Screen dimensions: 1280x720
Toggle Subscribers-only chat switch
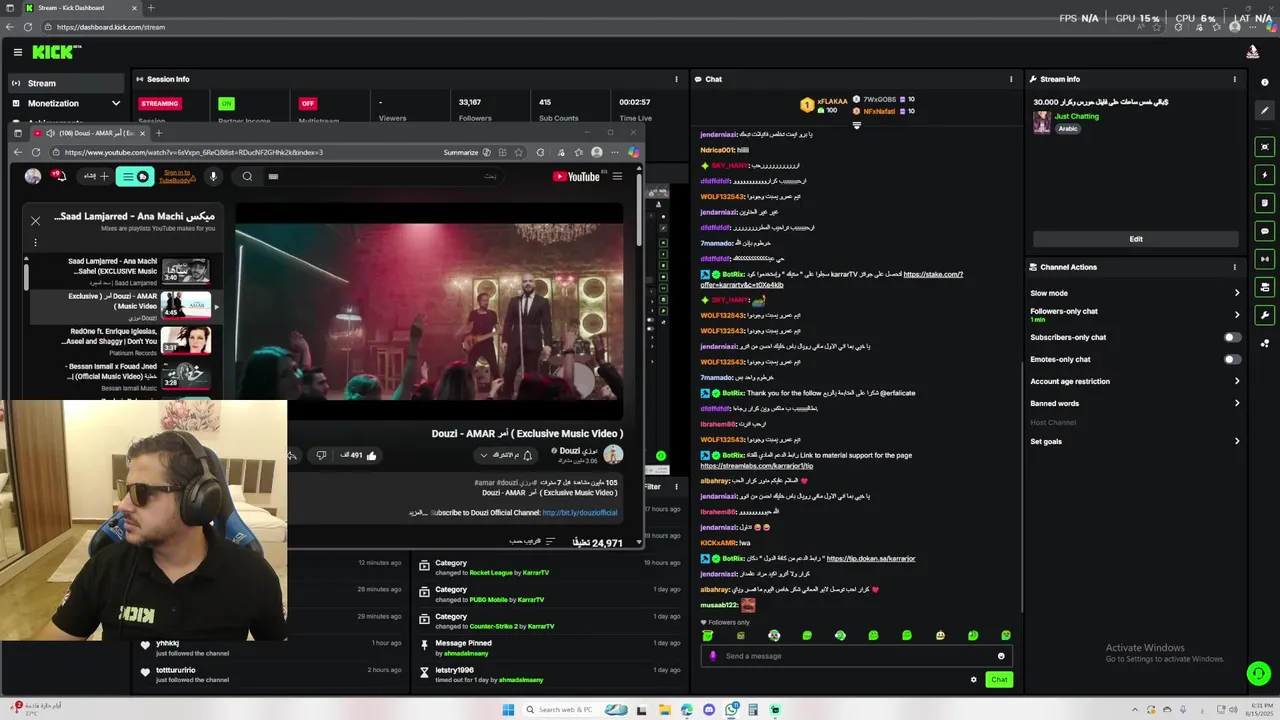(1232, 337)
